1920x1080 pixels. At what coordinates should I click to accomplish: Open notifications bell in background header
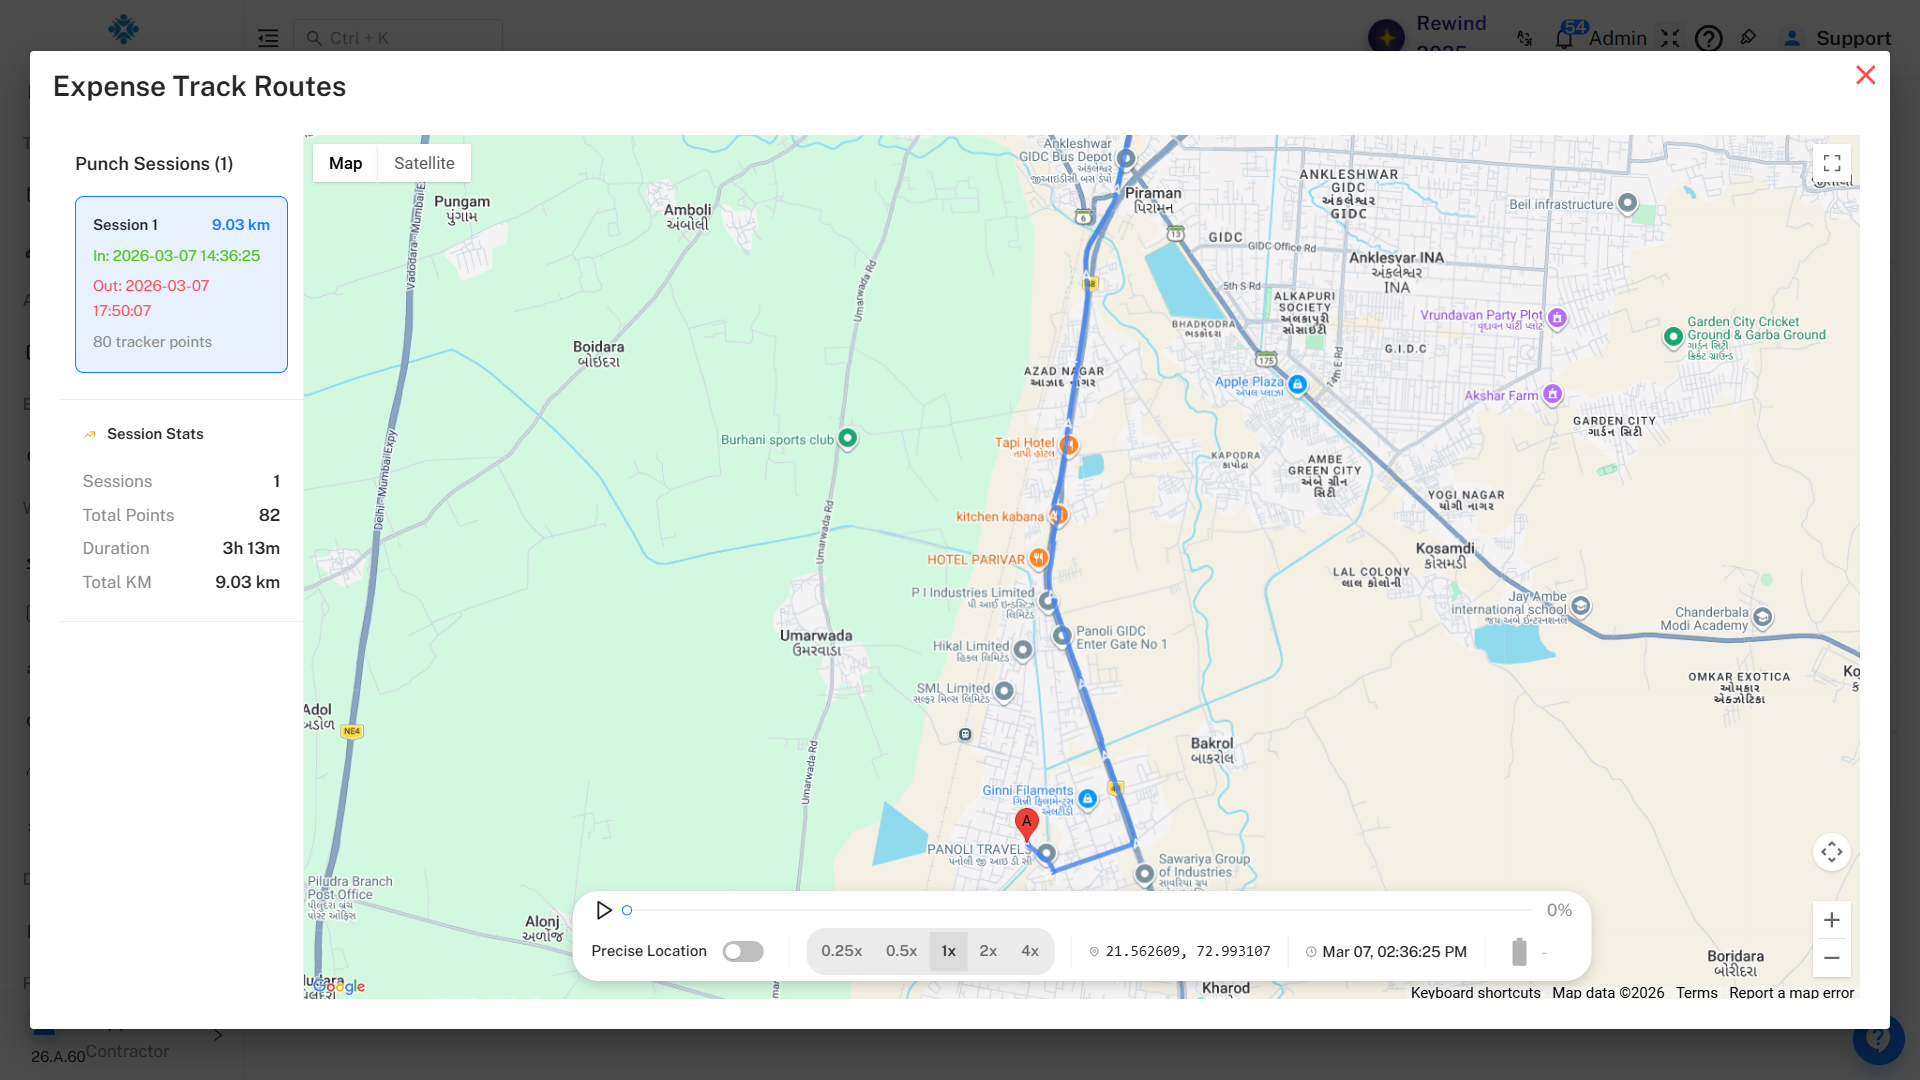[1565, 38]
